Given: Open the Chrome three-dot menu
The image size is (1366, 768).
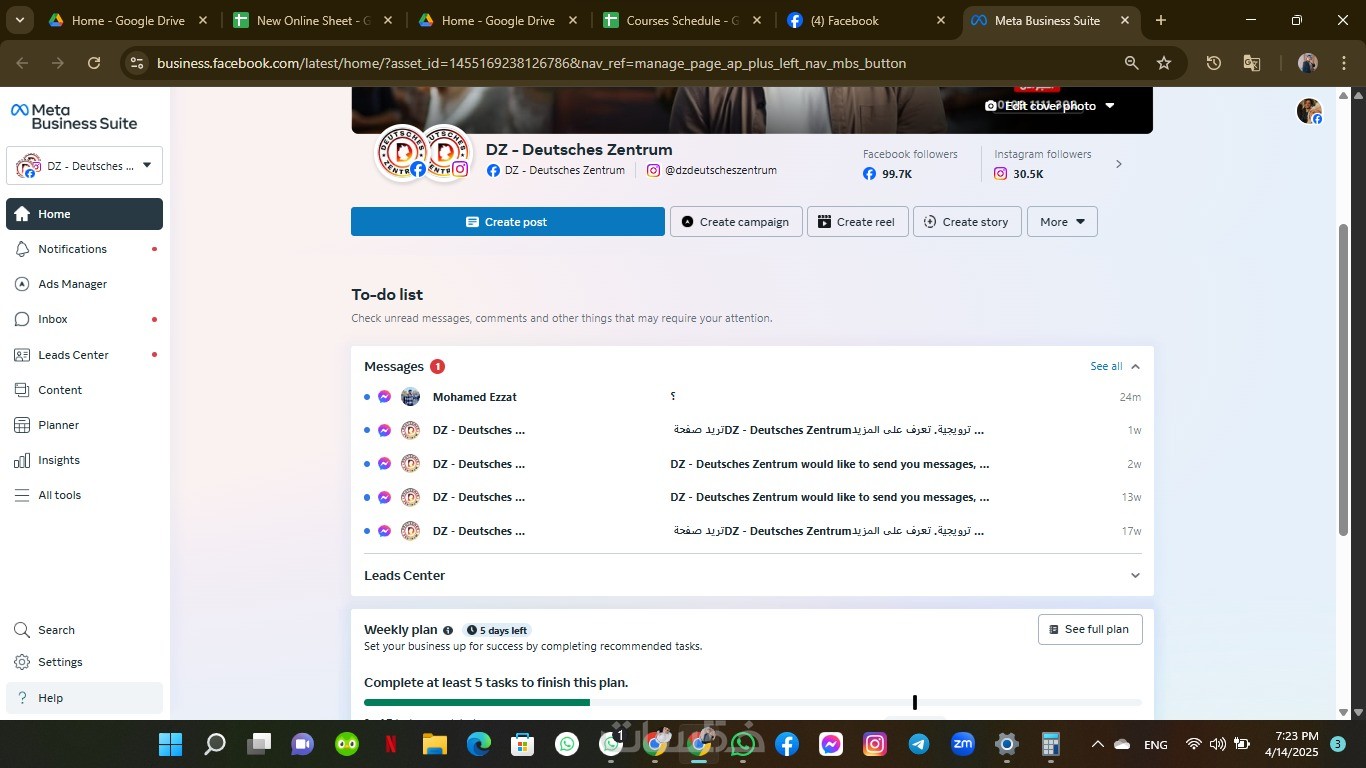Looking at the screenshot, I should 1342,63.
